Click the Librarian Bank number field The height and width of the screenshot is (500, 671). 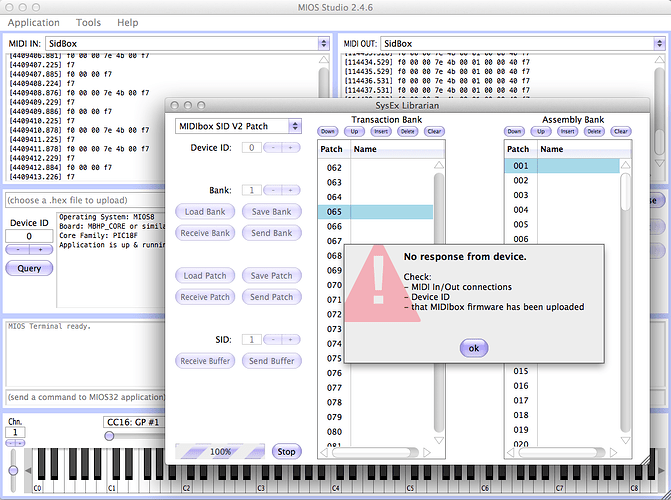[252, 190]
